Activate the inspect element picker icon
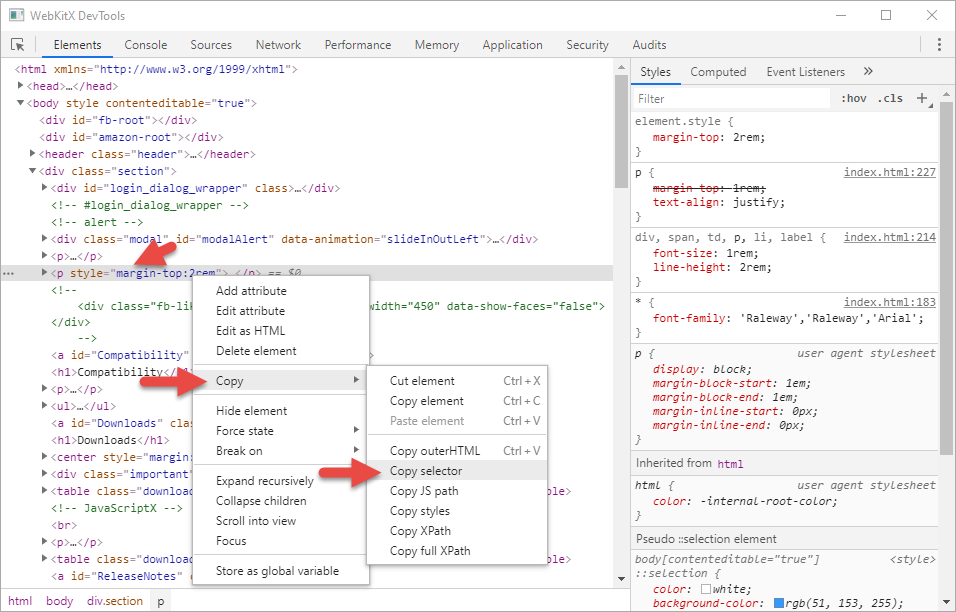The image size is (956, 612). pos(18,44)
